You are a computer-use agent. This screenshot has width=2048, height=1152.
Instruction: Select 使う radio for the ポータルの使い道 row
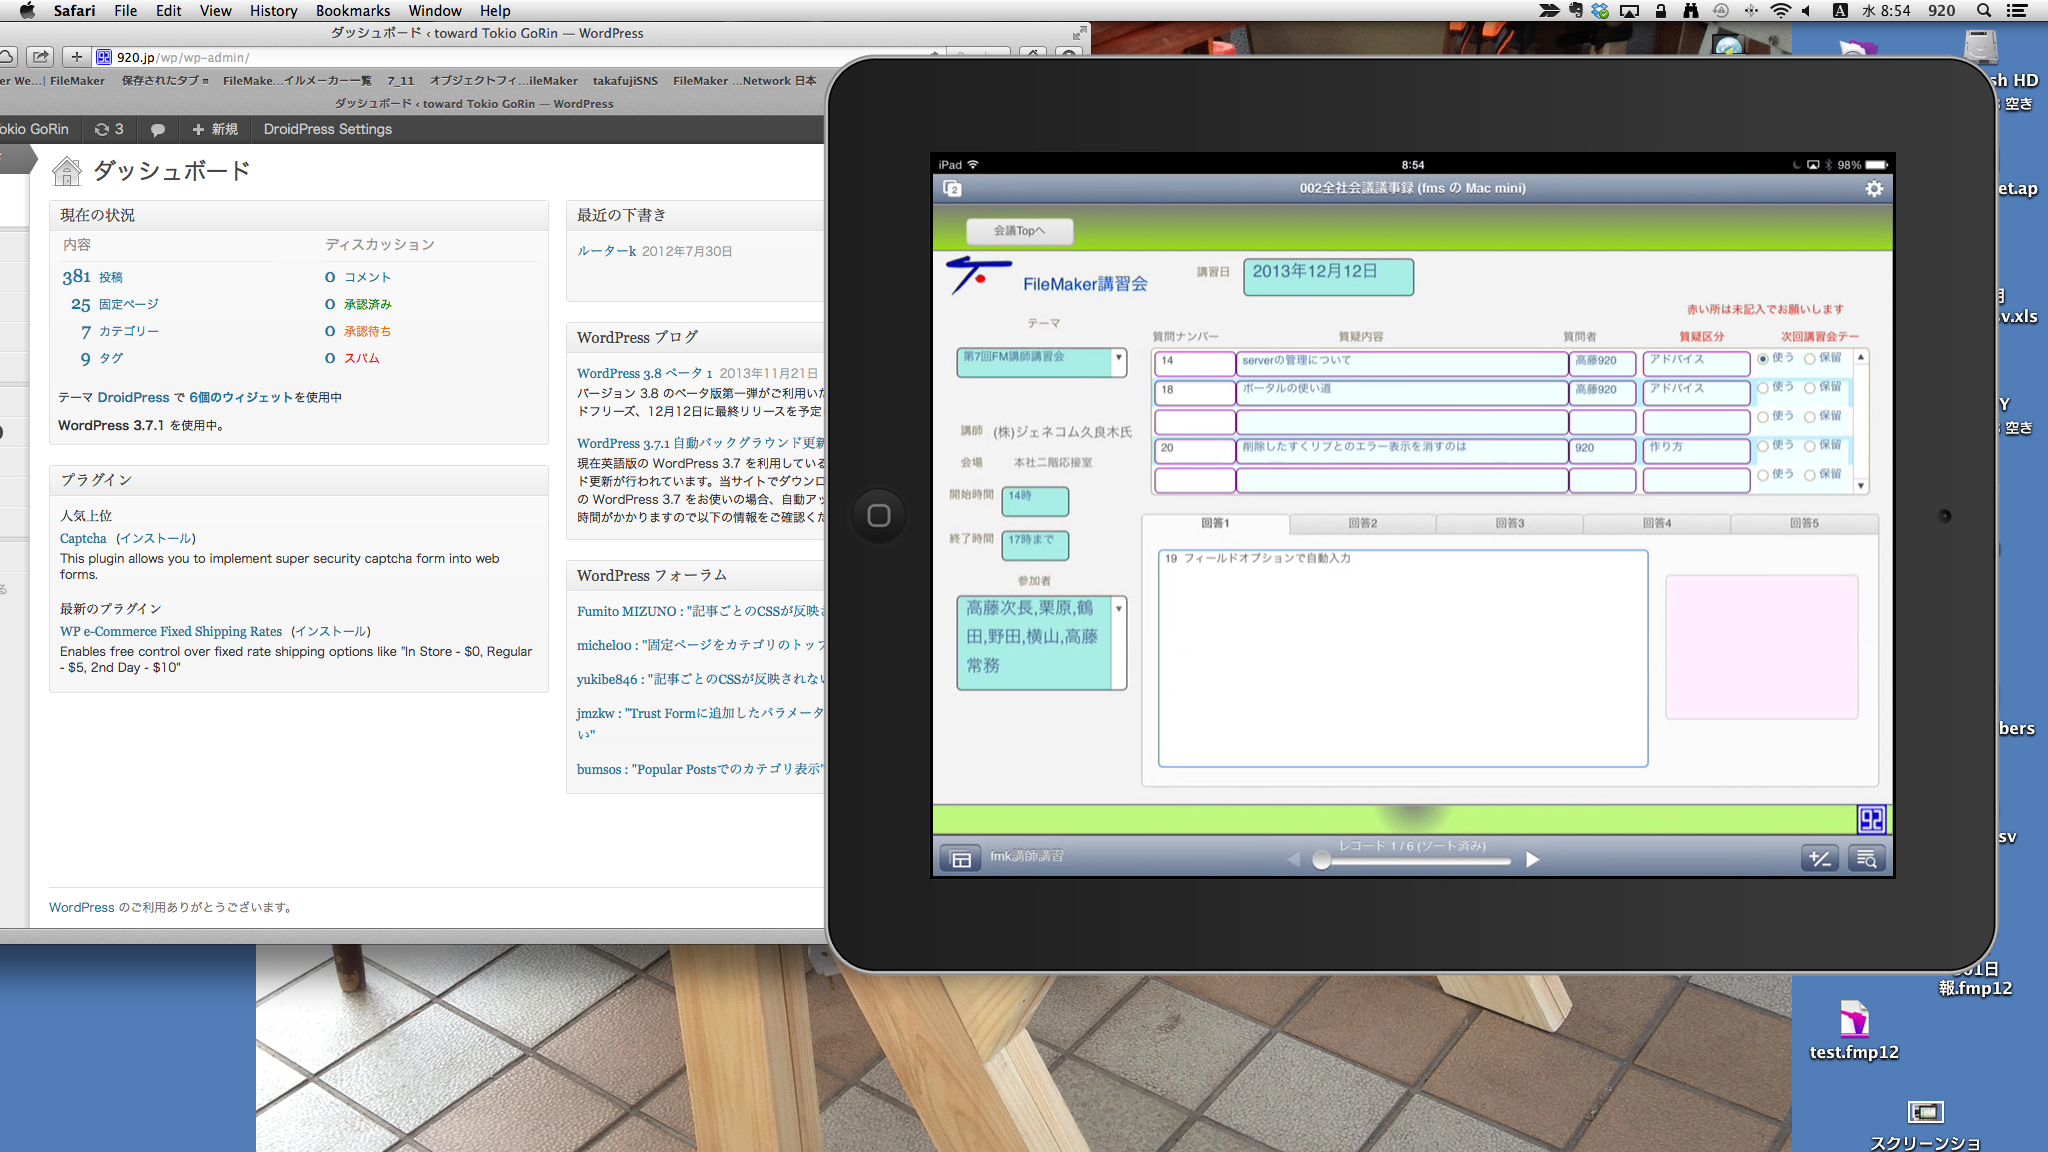coord(1763,388)
